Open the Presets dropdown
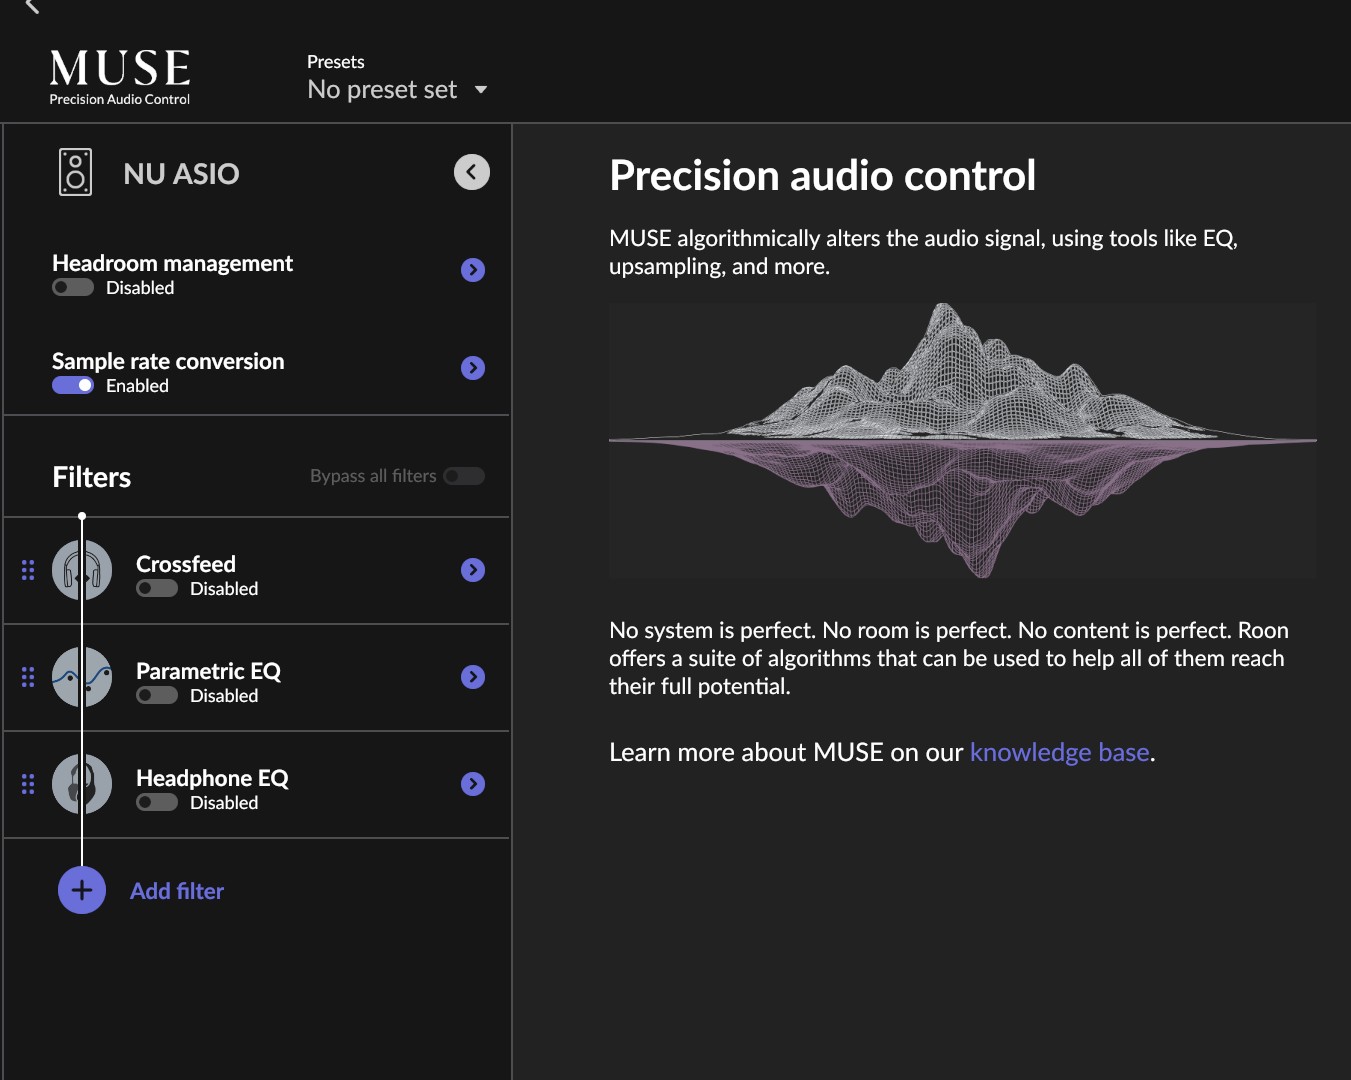The image size is (1351, 1080). pos(397,89)
